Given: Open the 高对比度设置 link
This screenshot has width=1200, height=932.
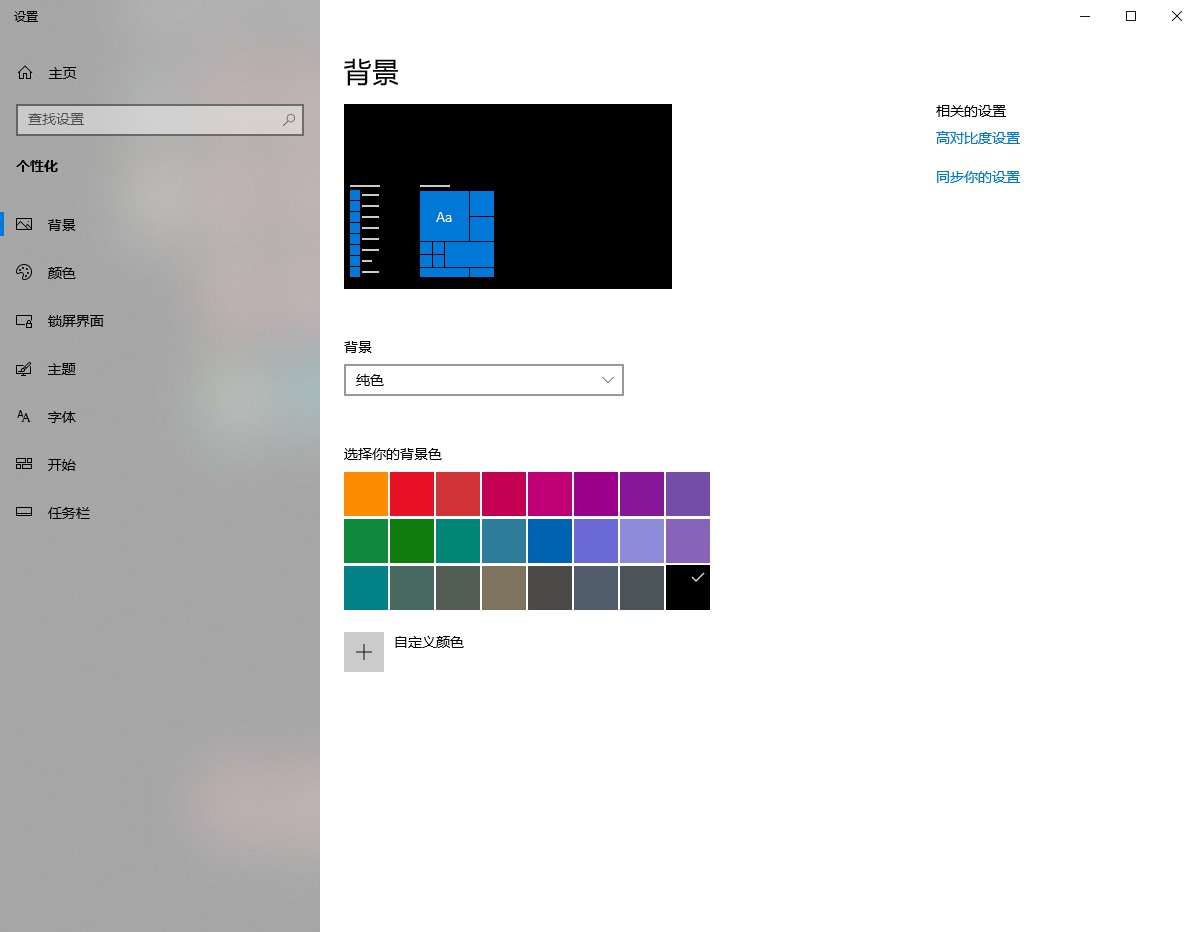Looking at the screenshot, I should [x=978, y=139].
